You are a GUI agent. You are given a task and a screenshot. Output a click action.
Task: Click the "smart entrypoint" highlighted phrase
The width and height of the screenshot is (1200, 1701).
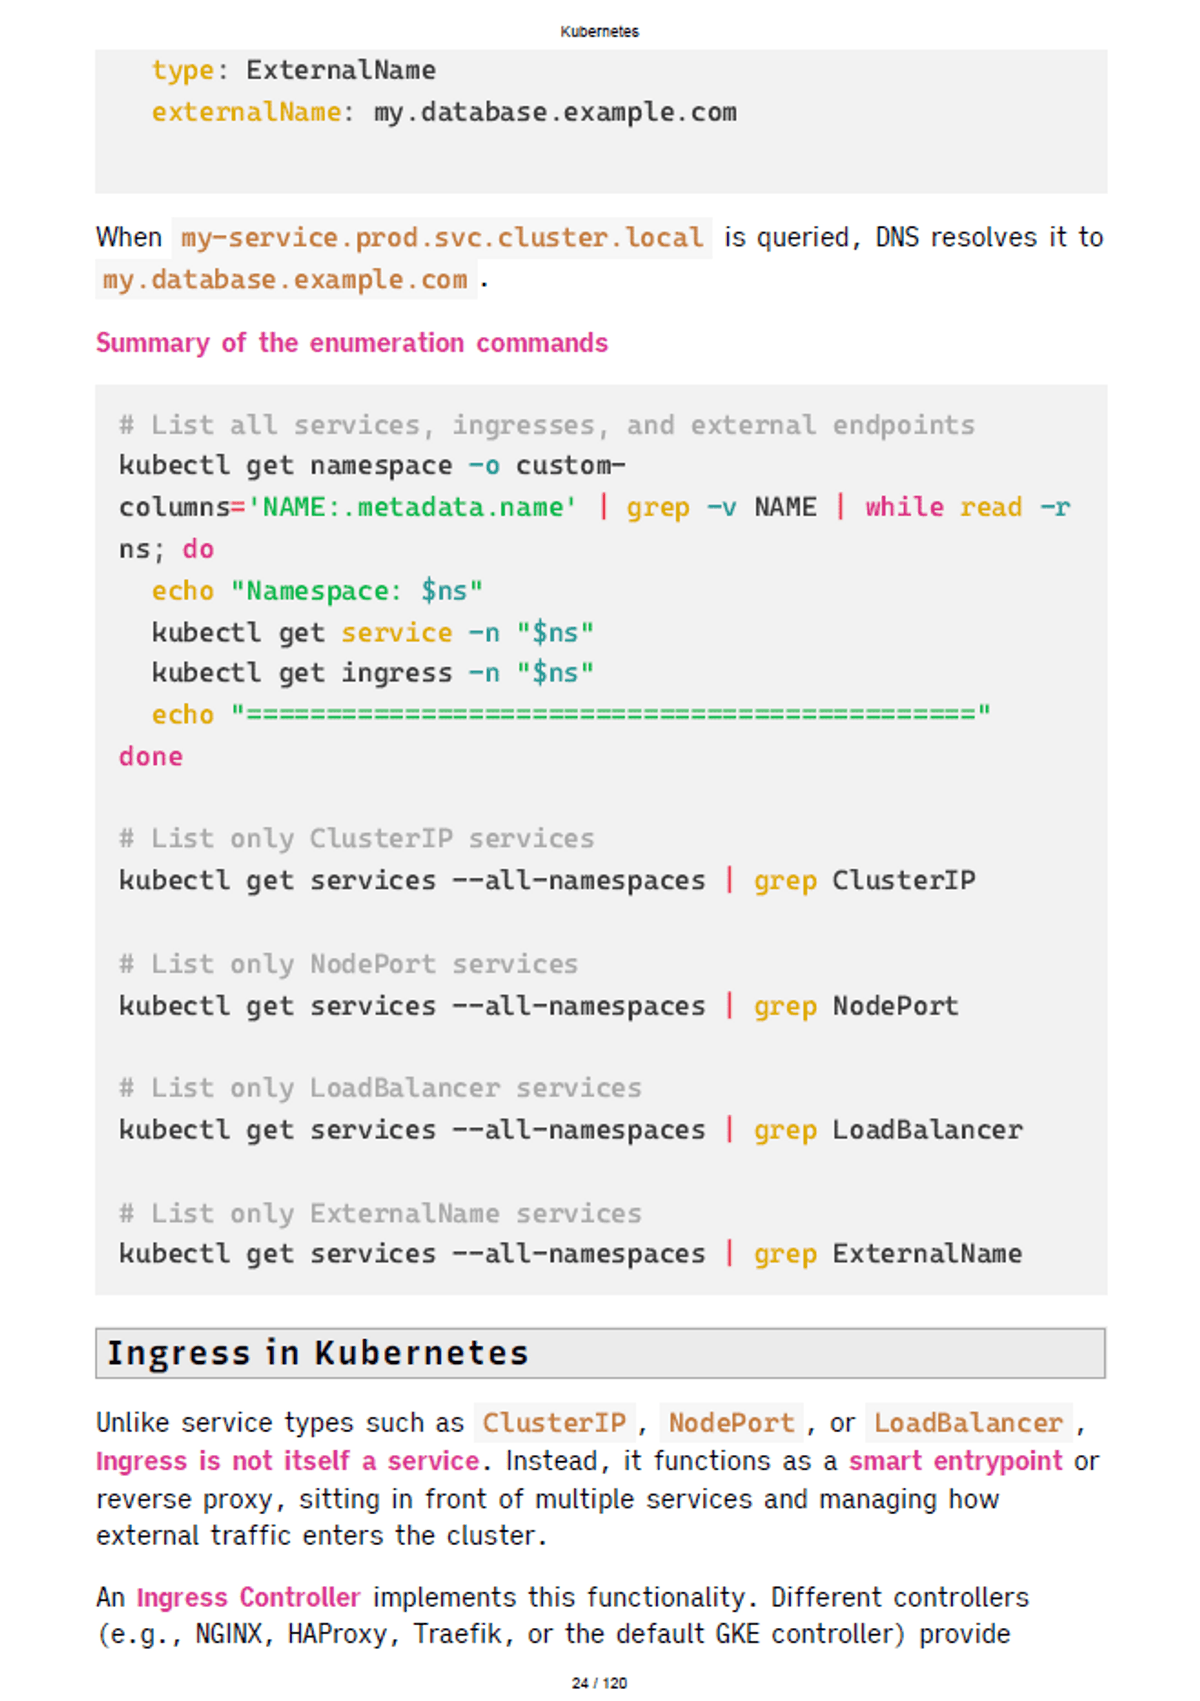(955, 1461)
